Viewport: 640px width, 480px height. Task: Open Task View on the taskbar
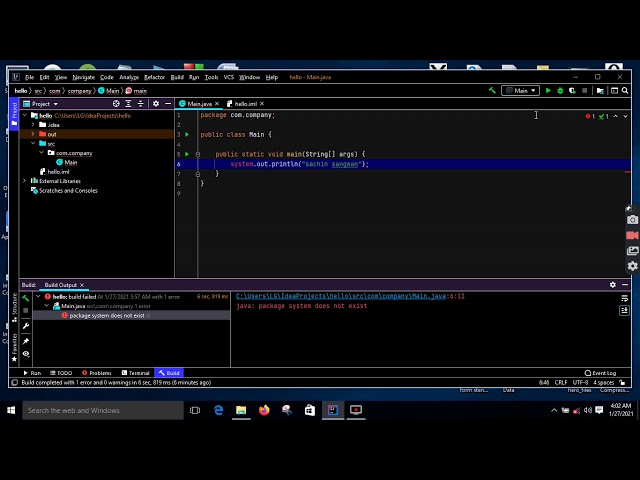coord(195,410)
